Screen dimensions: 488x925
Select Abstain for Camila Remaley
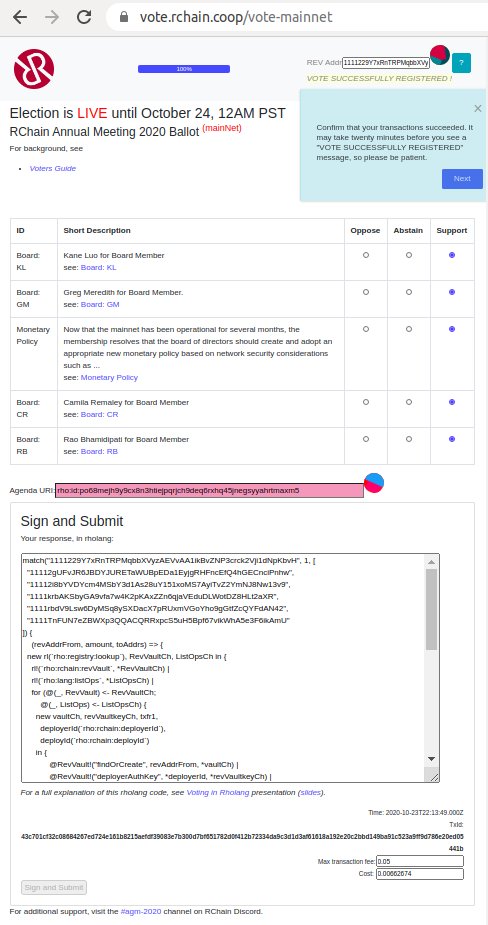click(408, 402)
